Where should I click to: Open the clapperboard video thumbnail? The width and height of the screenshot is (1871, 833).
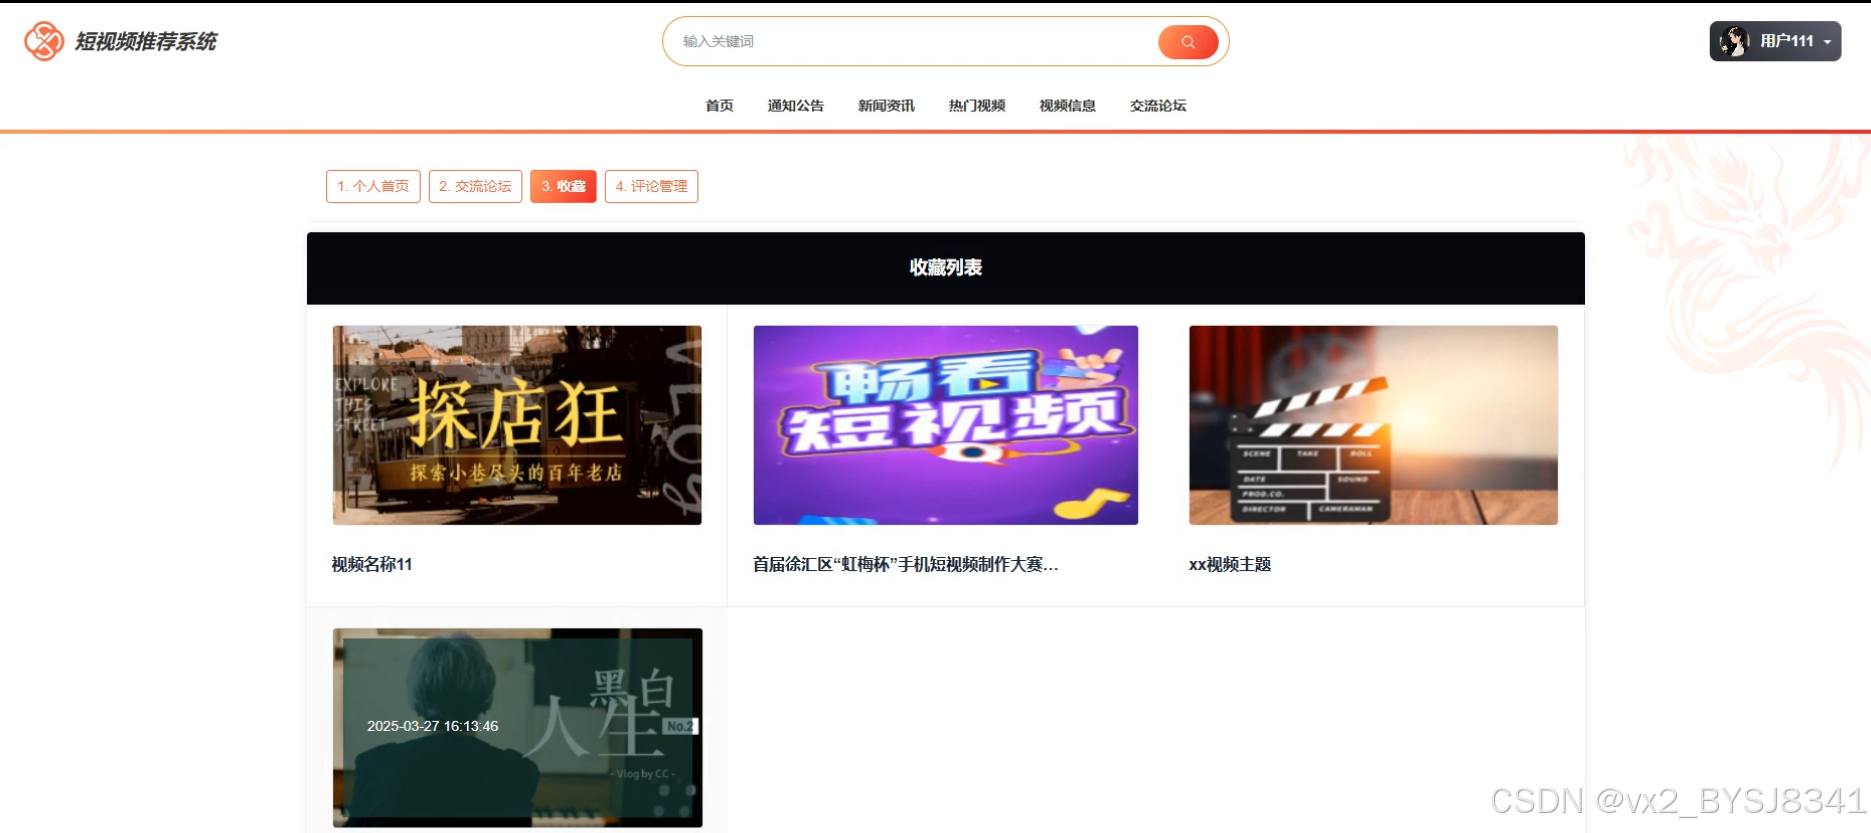click(1373, 425)
